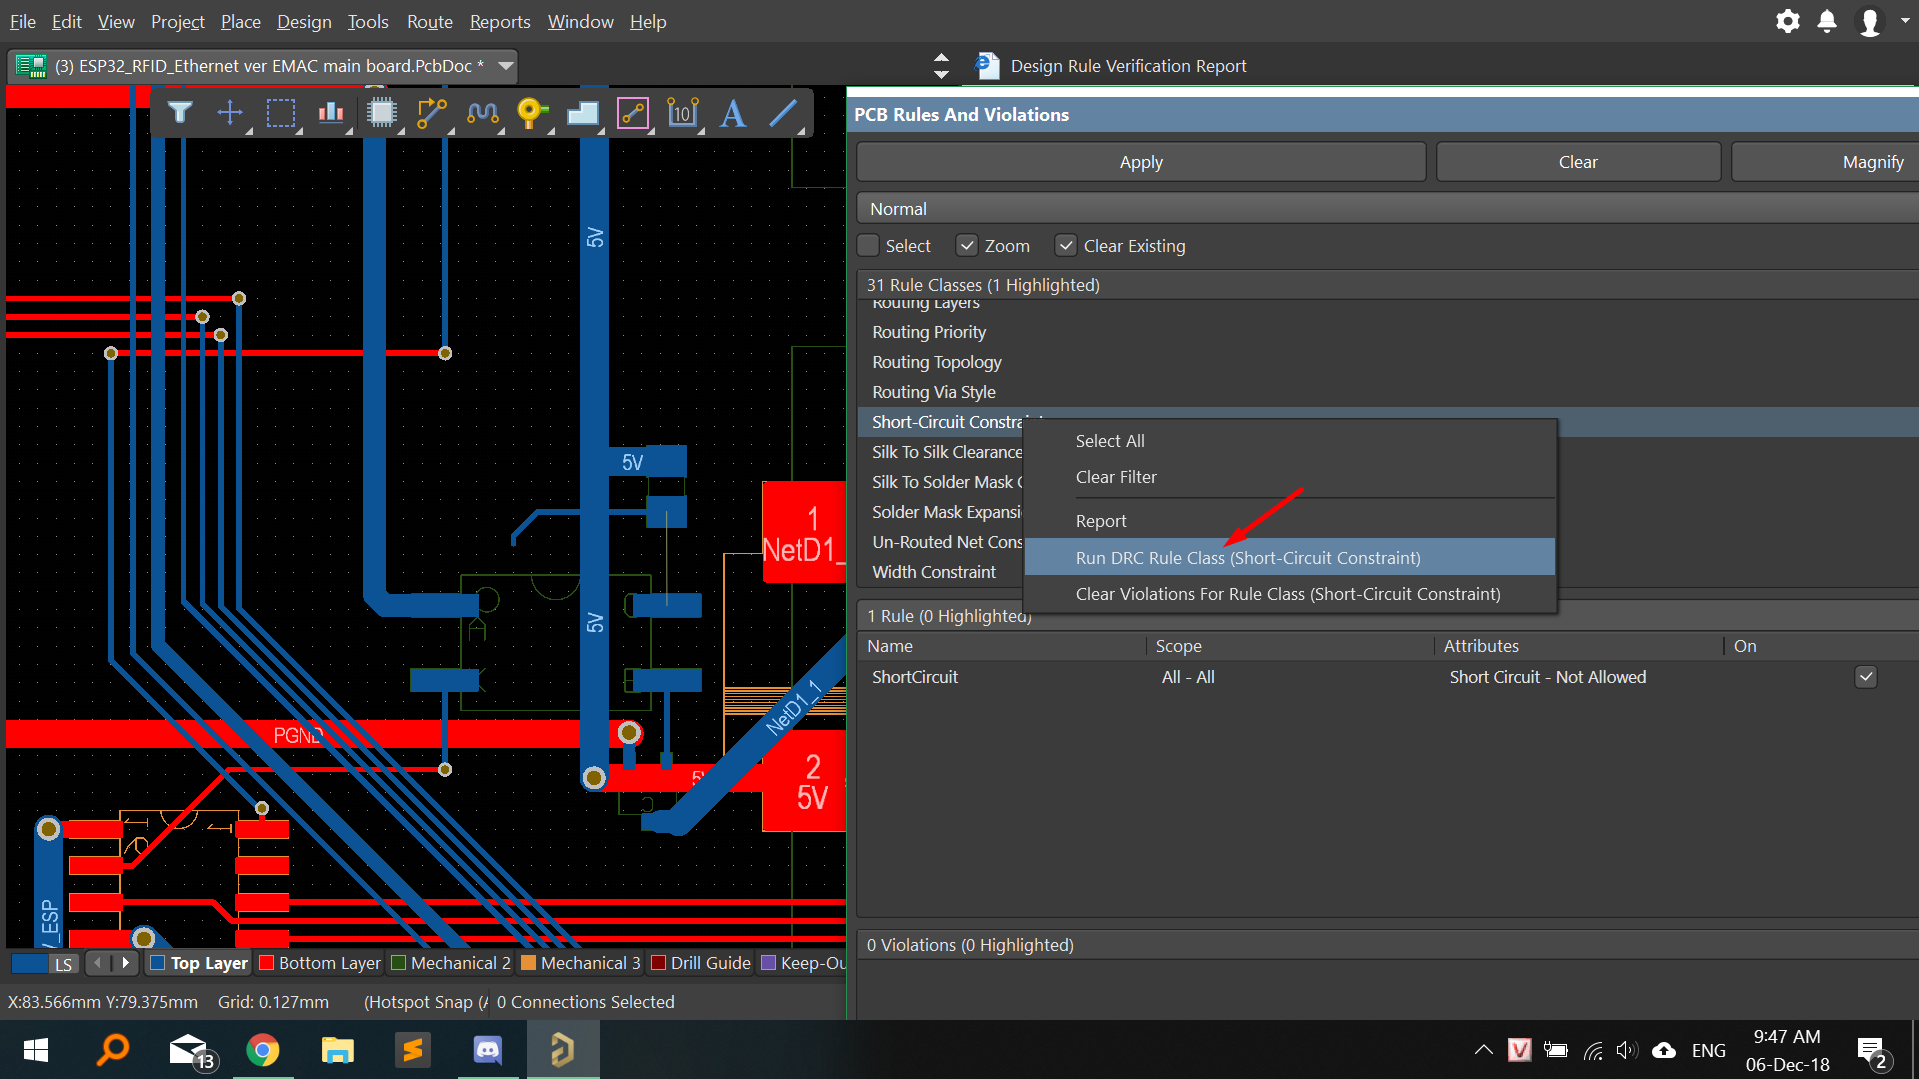The height and width of the screenshot is (1079, 1919).
Task: Select the place dimension tool
Action: click(683, 113)
